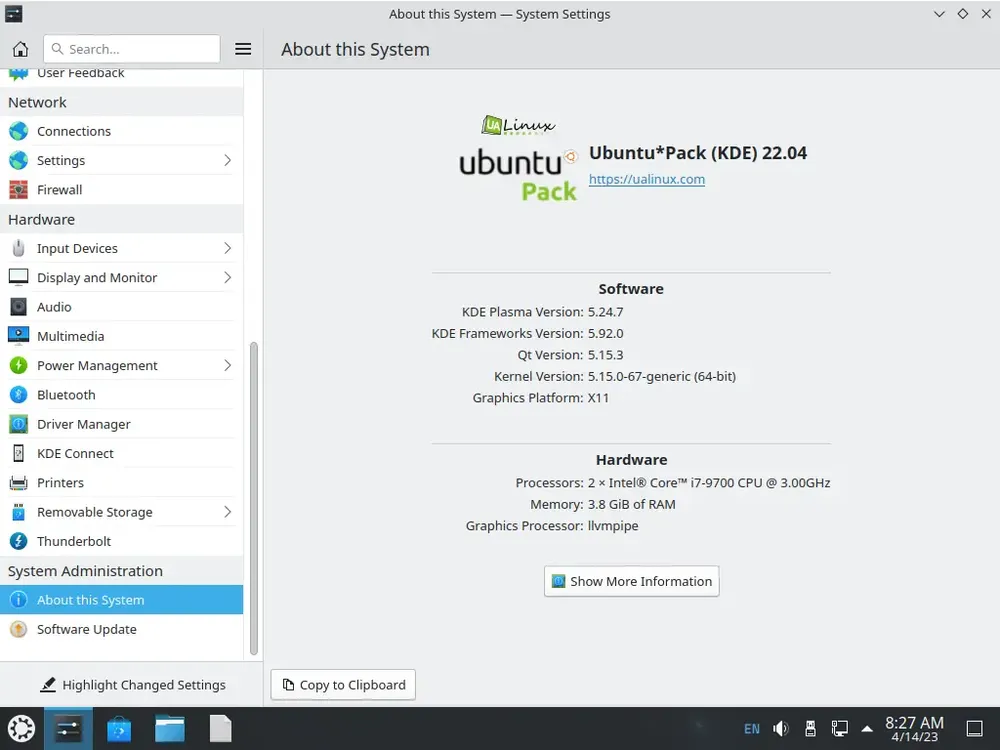Click System Settings taskbar icon

68,729
